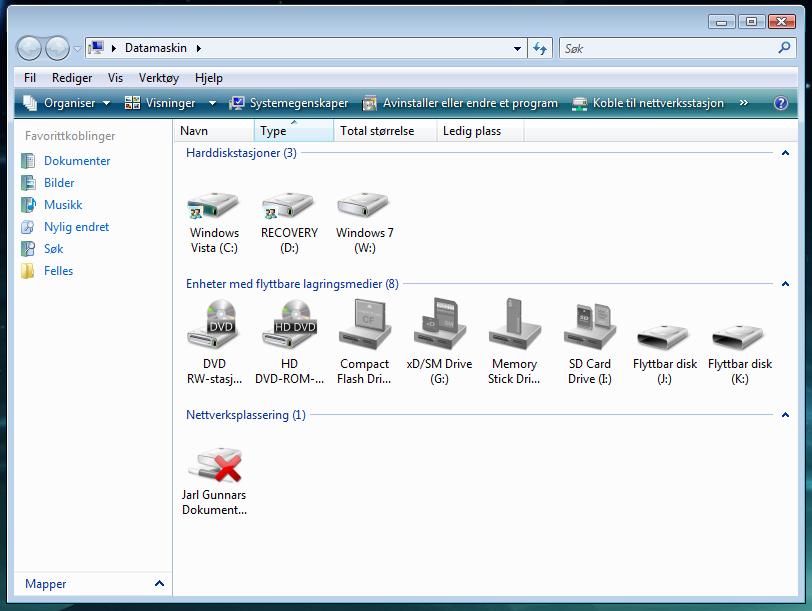Image resolution: width=812 pixels, height=611 pixels.
Task: Click Avinstaller eller endre et program
Action: tap(460, 103)
